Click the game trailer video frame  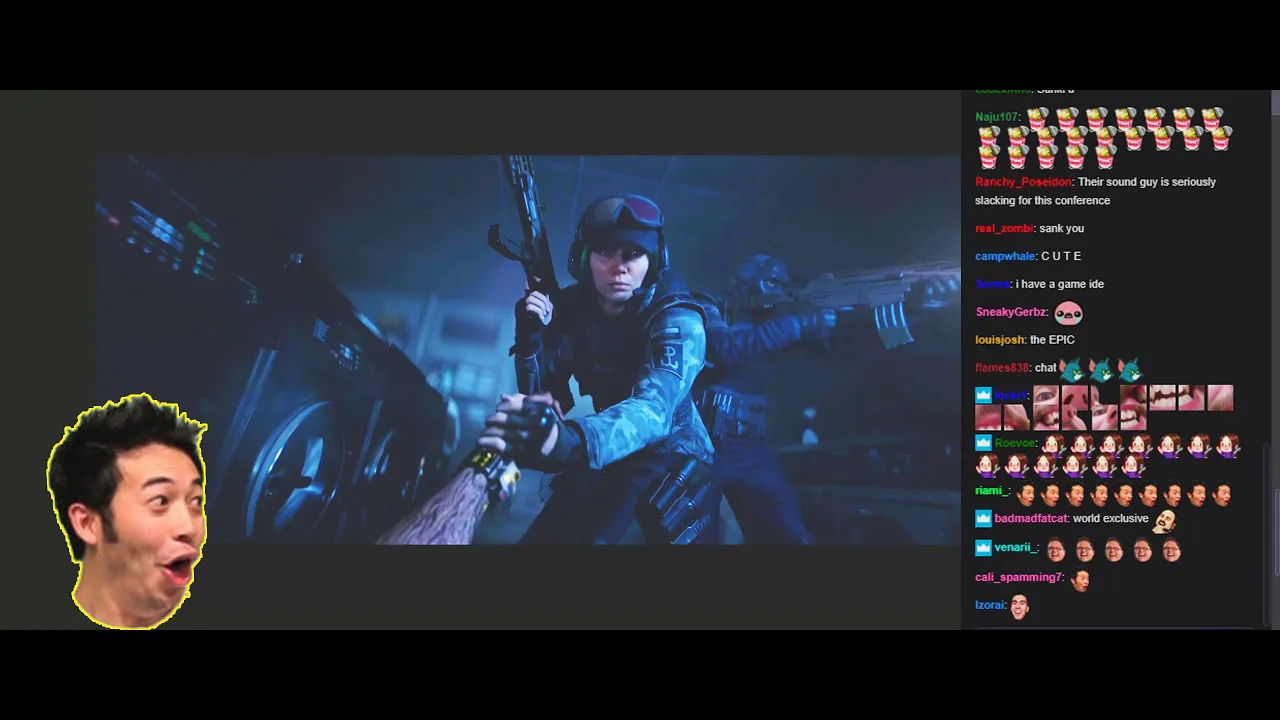coord(527,350)
